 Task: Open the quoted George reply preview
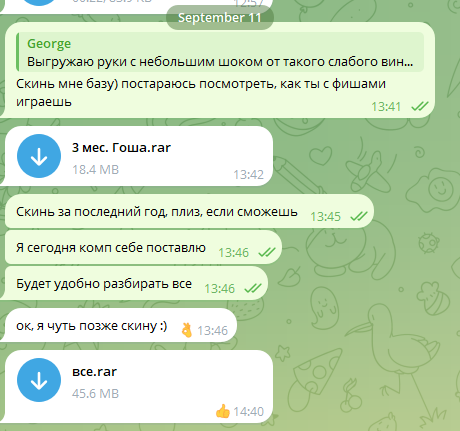(x=220, y=52)
